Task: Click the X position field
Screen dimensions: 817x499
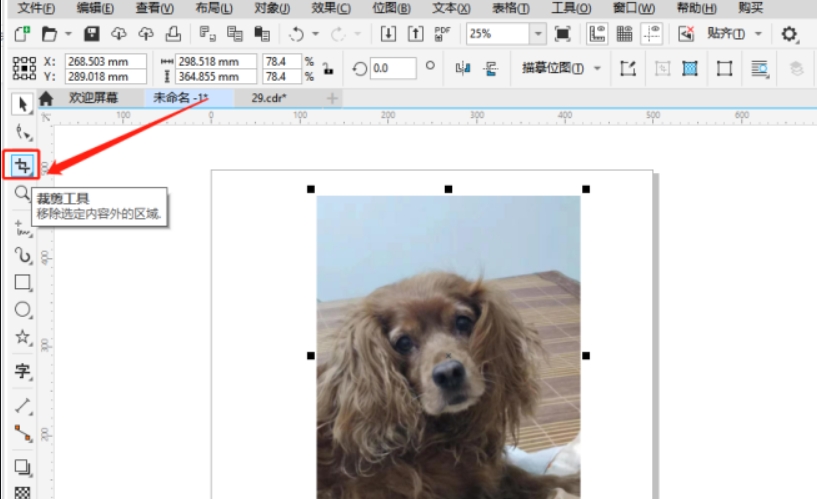Action: tap(106, 61)
